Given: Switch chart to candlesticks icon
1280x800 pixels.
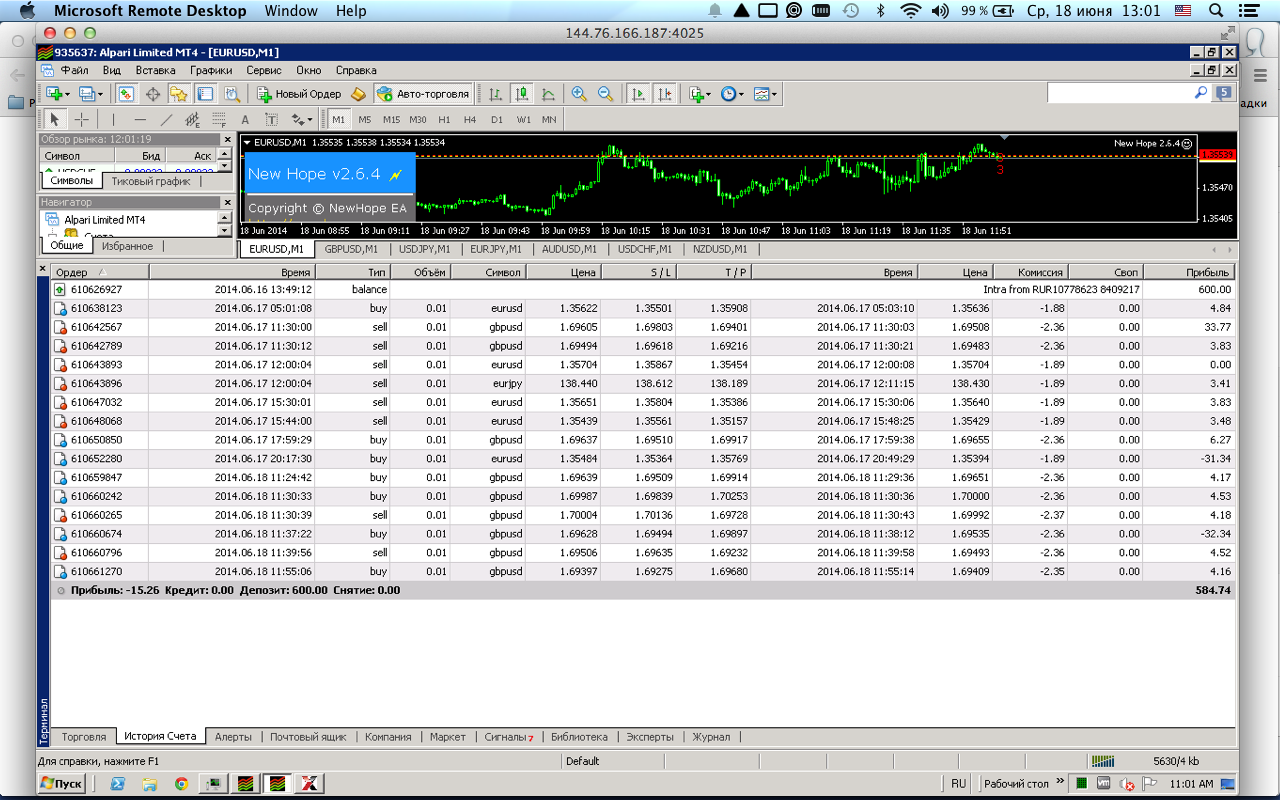Looking at the screenshot, I should tap(521, 94).
